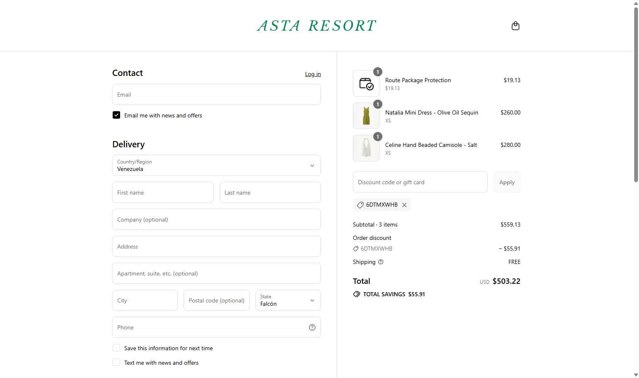Click the Phone field help icon
This screenshot has width=639, height=378.
pos(312,327)
